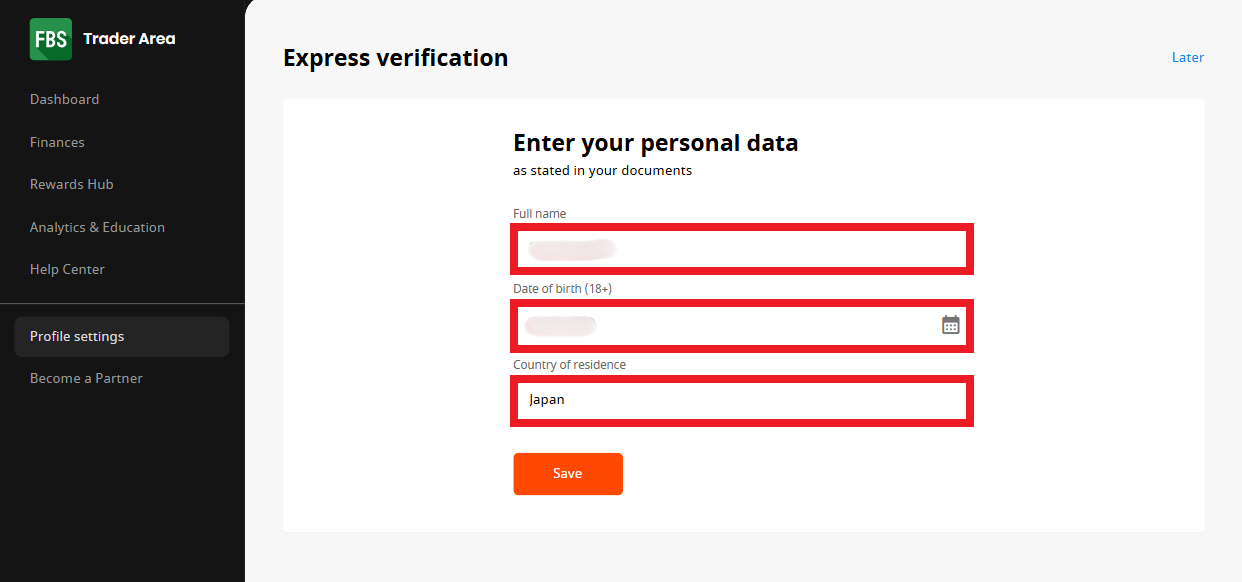Open Rewards Hub from the sidebar
The height and width of the screenshot is (582, 1242).
pyautogui.click(x=72, y=184)
